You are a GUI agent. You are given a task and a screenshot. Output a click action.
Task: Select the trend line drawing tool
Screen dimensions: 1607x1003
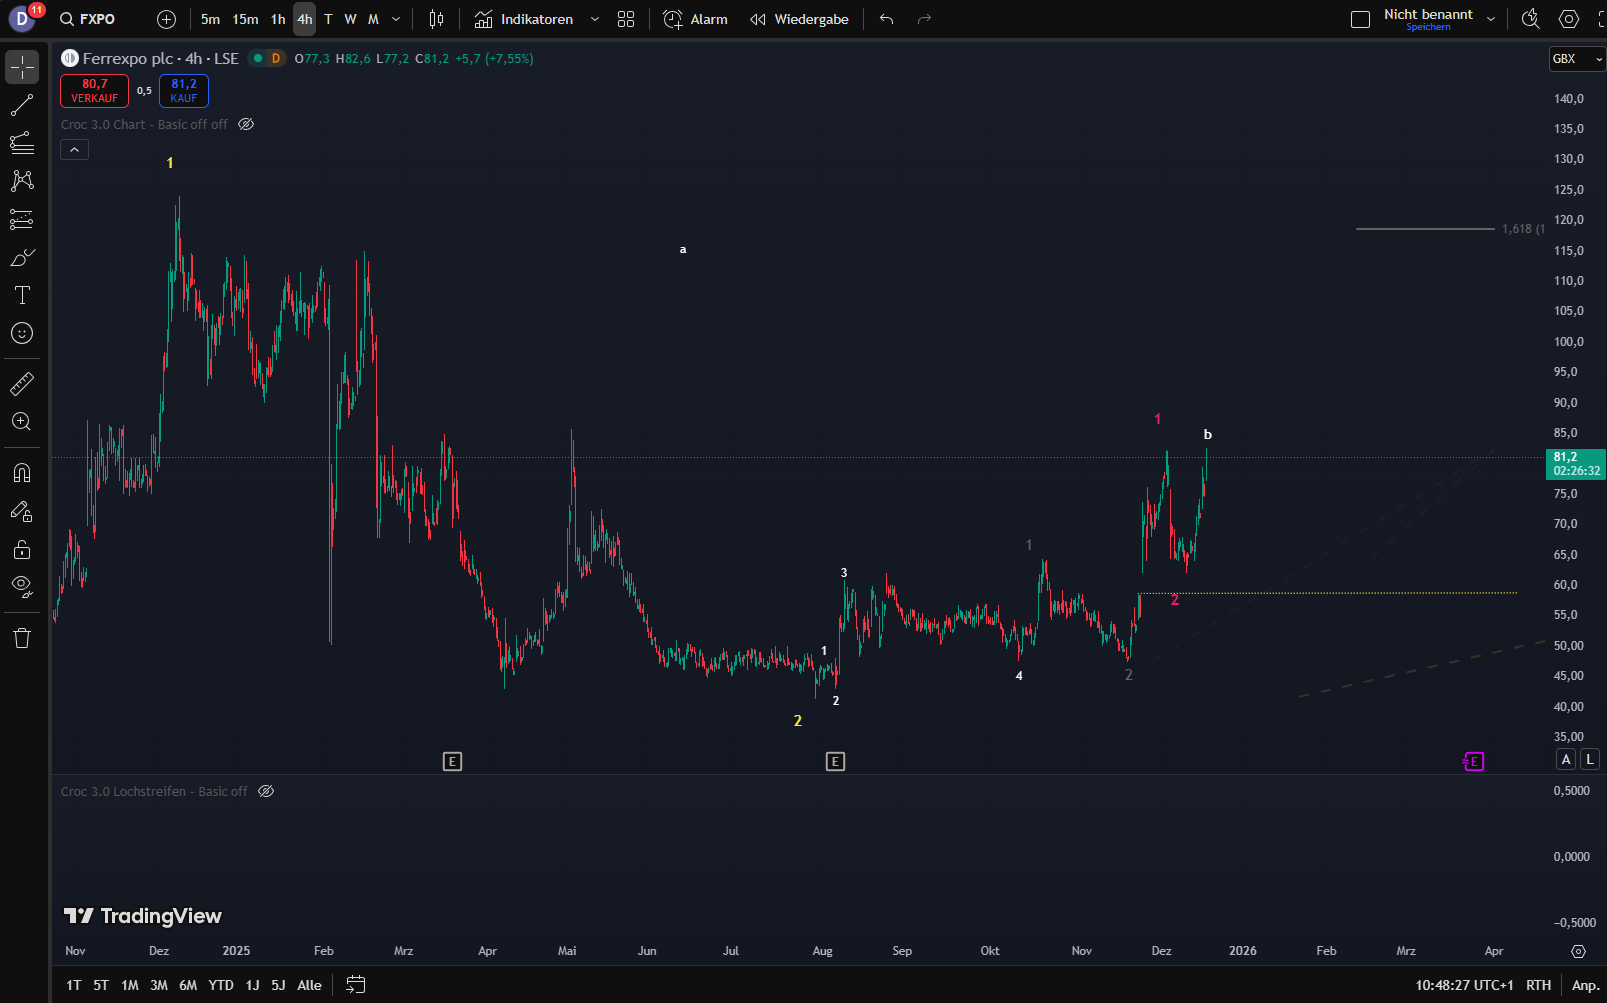click(22, 105)
